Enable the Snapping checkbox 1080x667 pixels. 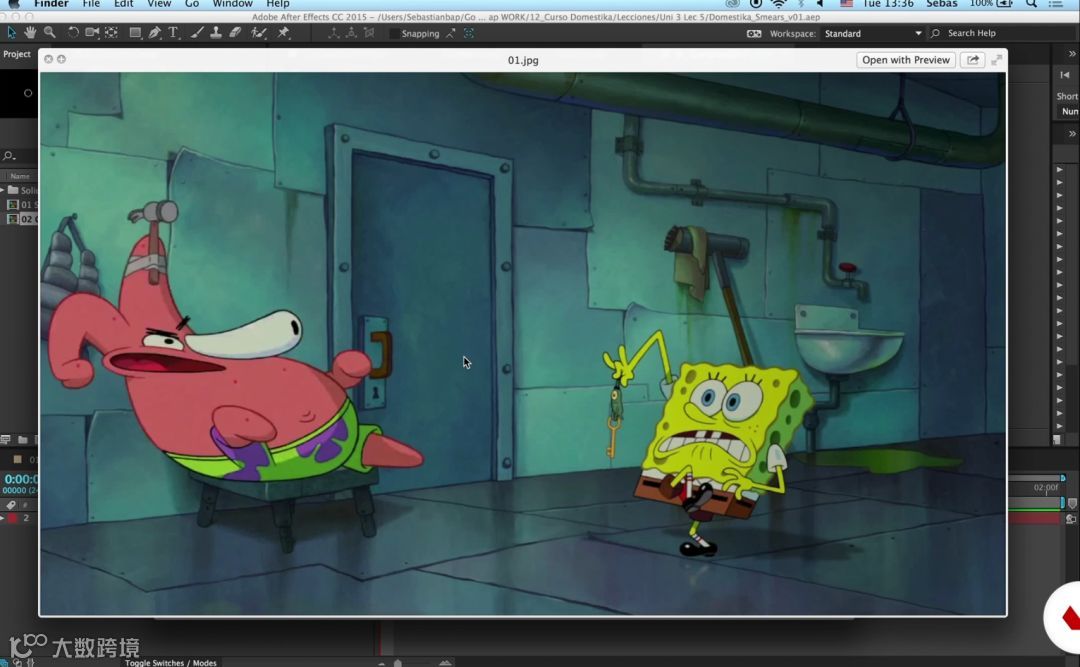pos(394,33)
